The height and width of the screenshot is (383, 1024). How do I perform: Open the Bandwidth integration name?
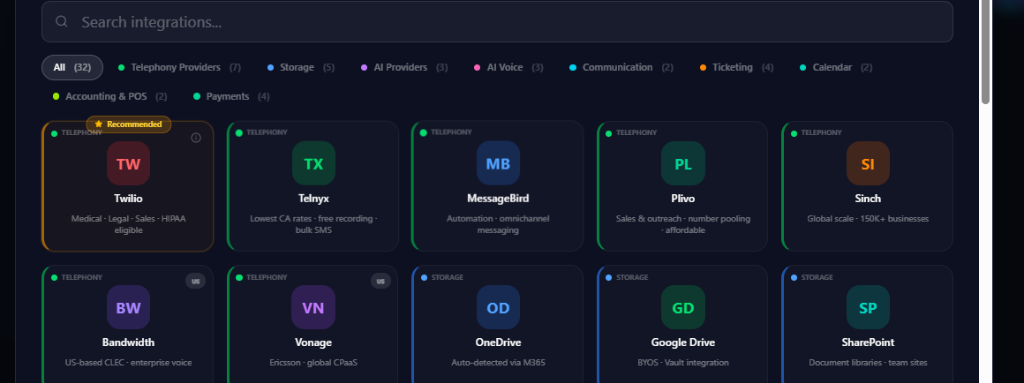(128, 342)
